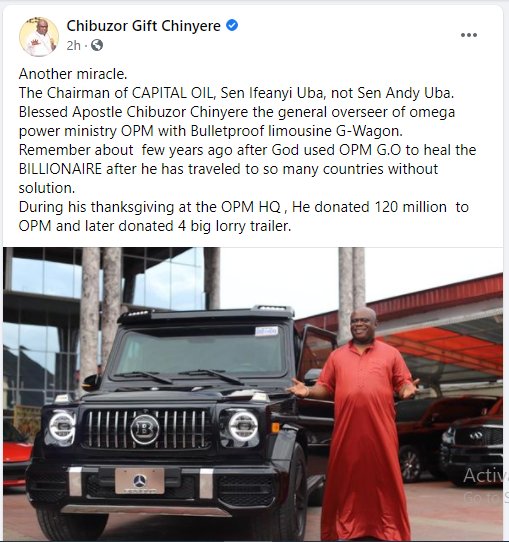
Task: Open Chibuzor Gift Chinyere's profile name link
Action: 143,26
